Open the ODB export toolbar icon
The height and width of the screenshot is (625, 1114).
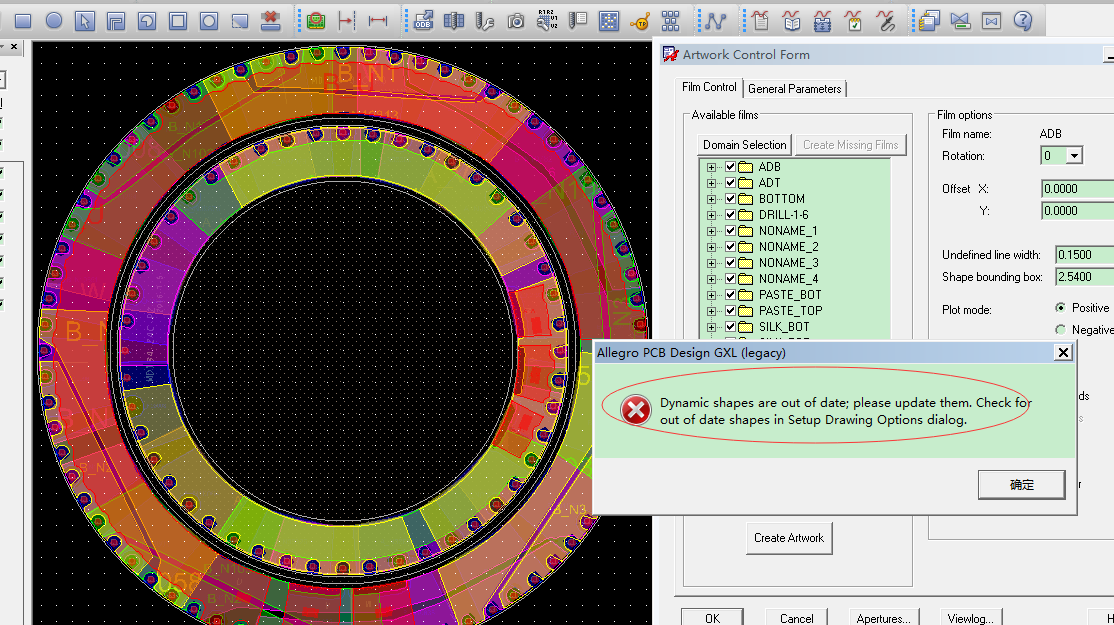pos(423,20)
